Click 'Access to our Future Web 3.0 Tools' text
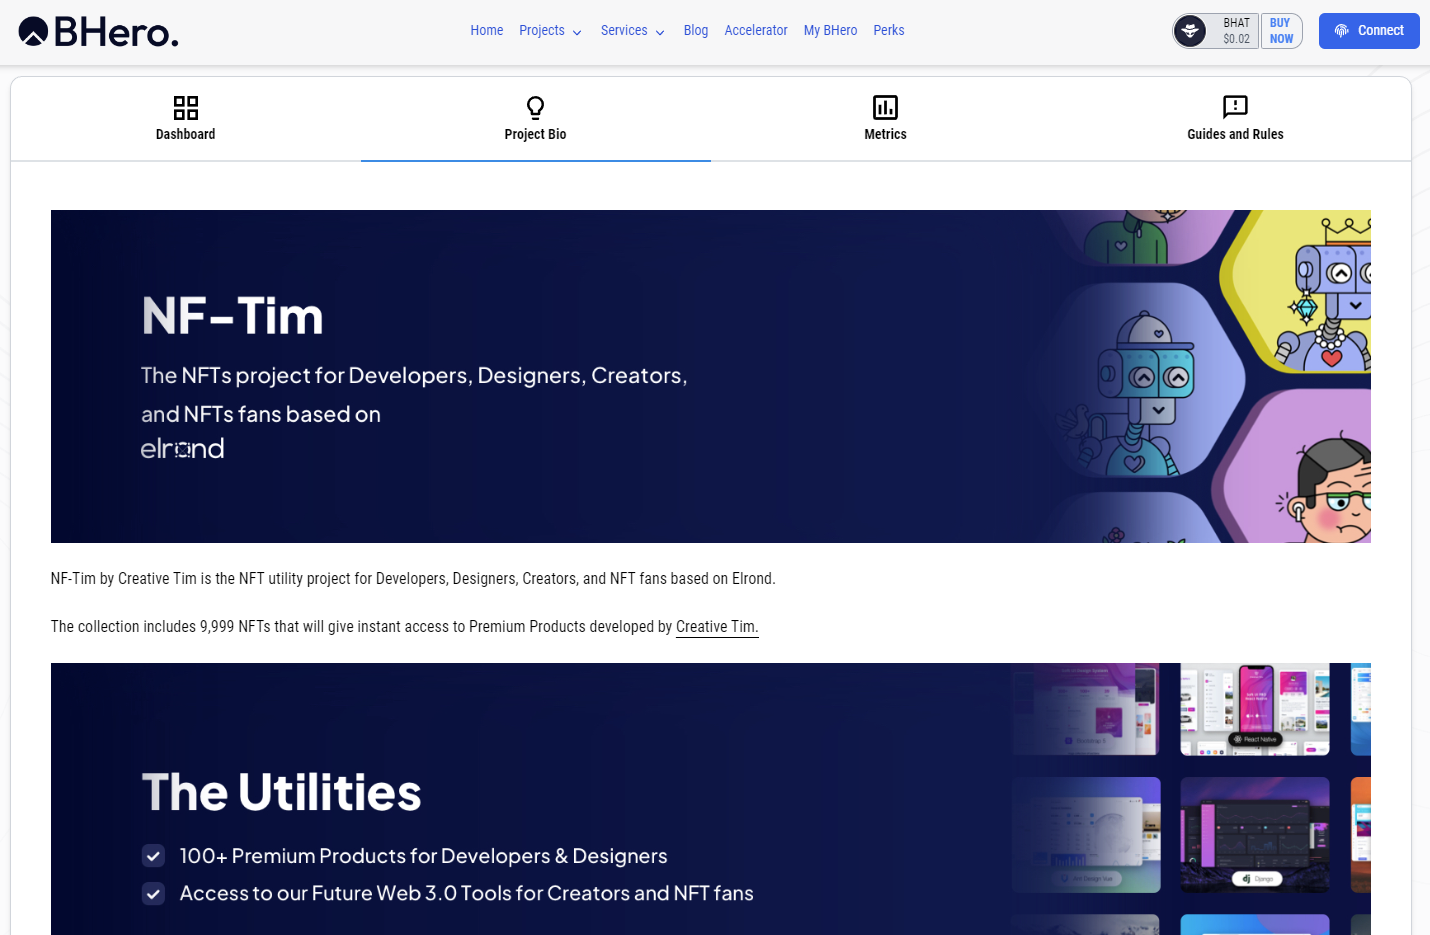 [x=467, y=893]
